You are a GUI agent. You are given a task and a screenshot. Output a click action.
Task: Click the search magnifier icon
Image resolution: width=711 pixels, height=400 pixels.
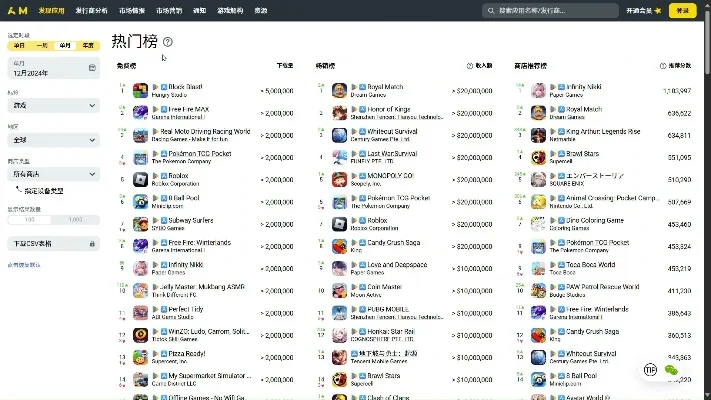point(491,10)
